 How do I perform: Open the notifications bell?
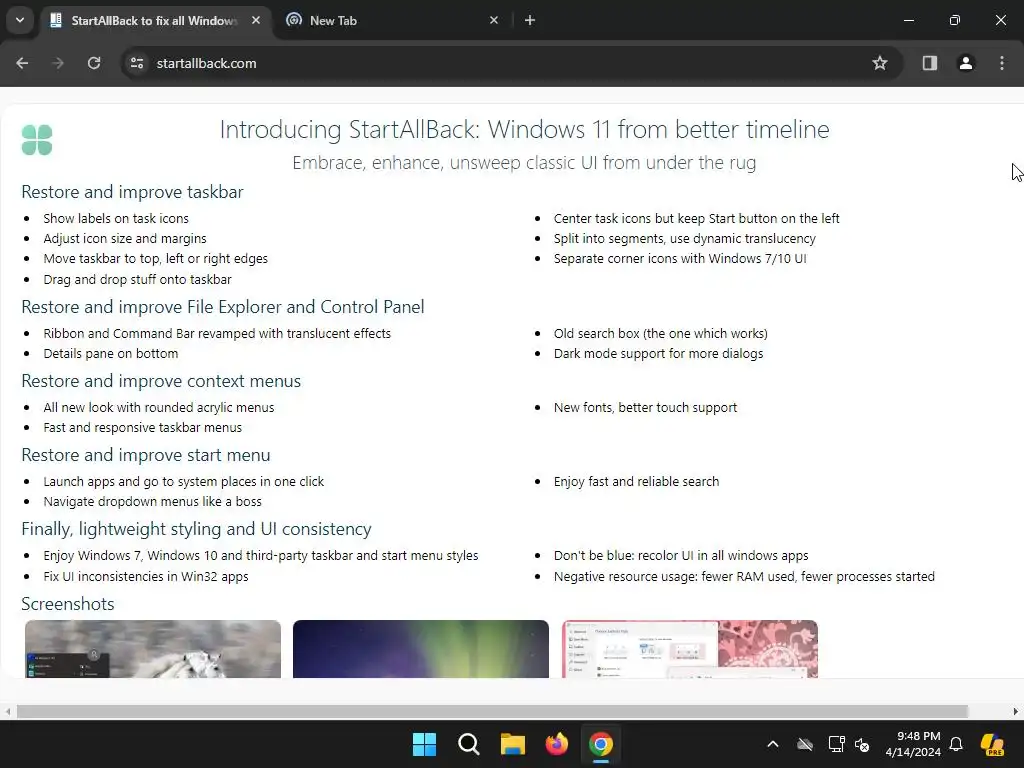(x=956, y=744)
